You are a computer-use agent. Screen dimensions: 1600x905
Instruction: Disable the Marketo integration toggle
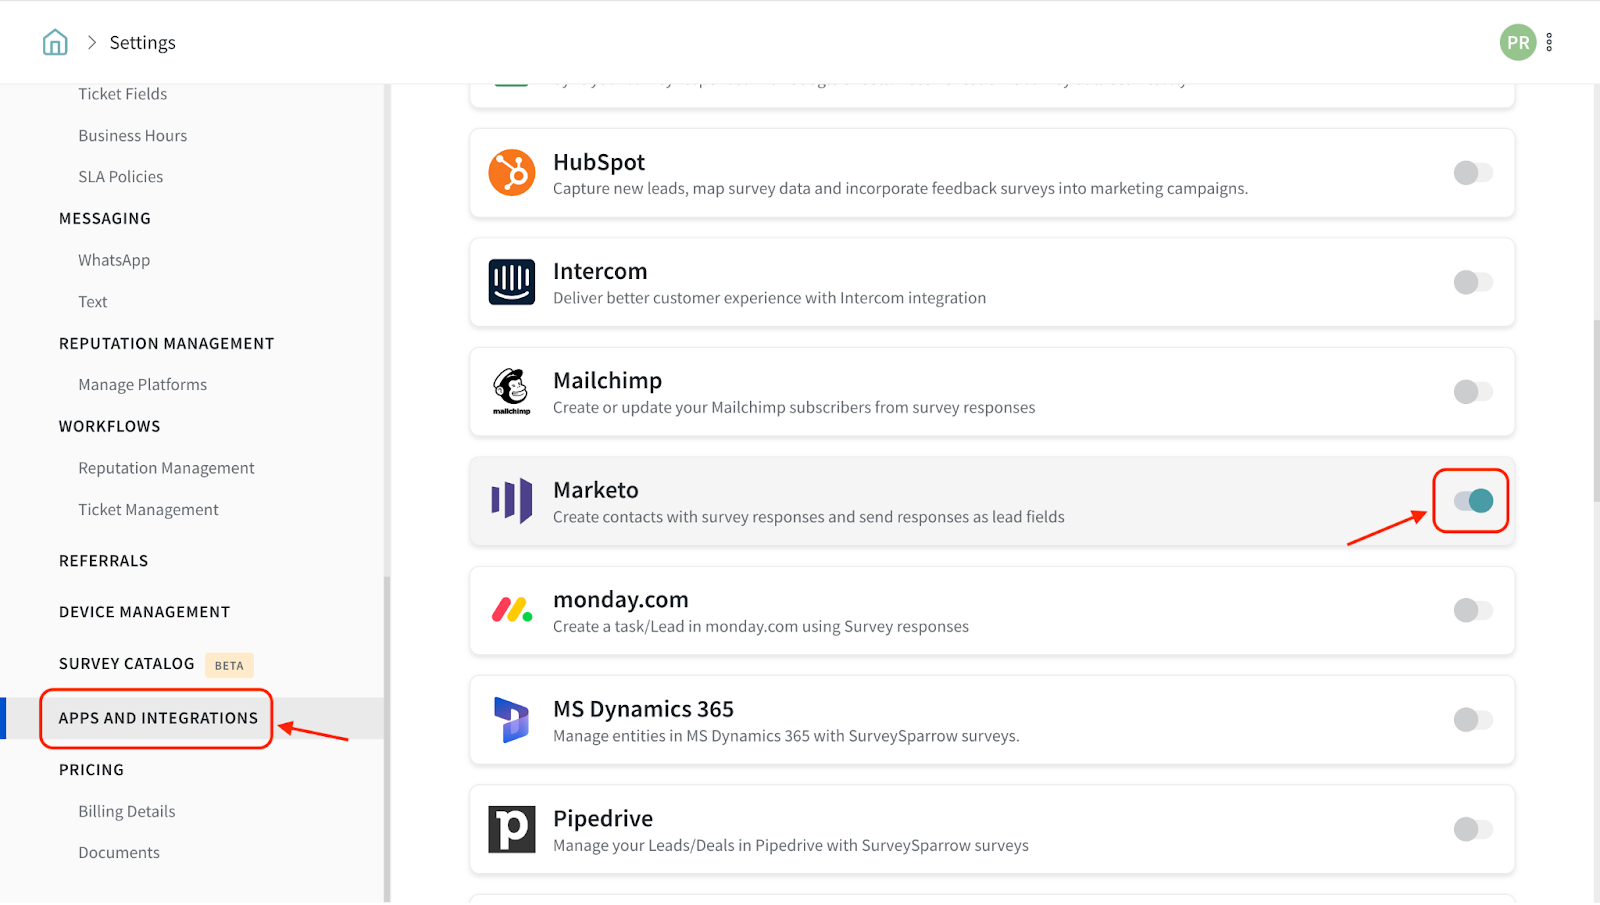(1472, 501)
